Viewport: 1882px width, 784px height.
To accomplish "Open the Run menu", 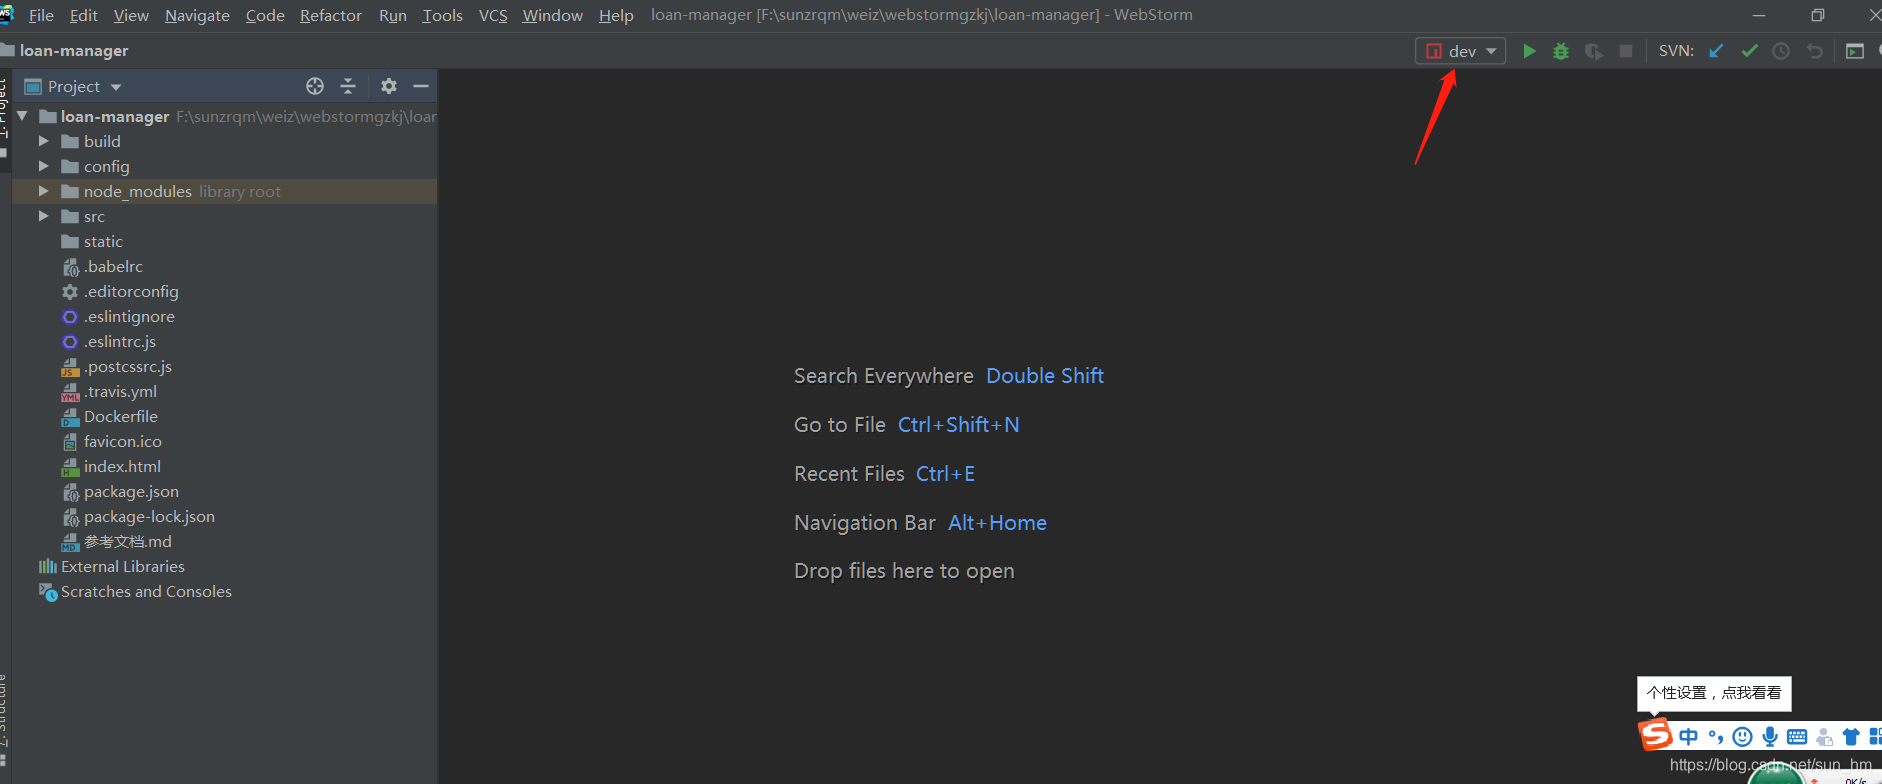I will [393, 15].
